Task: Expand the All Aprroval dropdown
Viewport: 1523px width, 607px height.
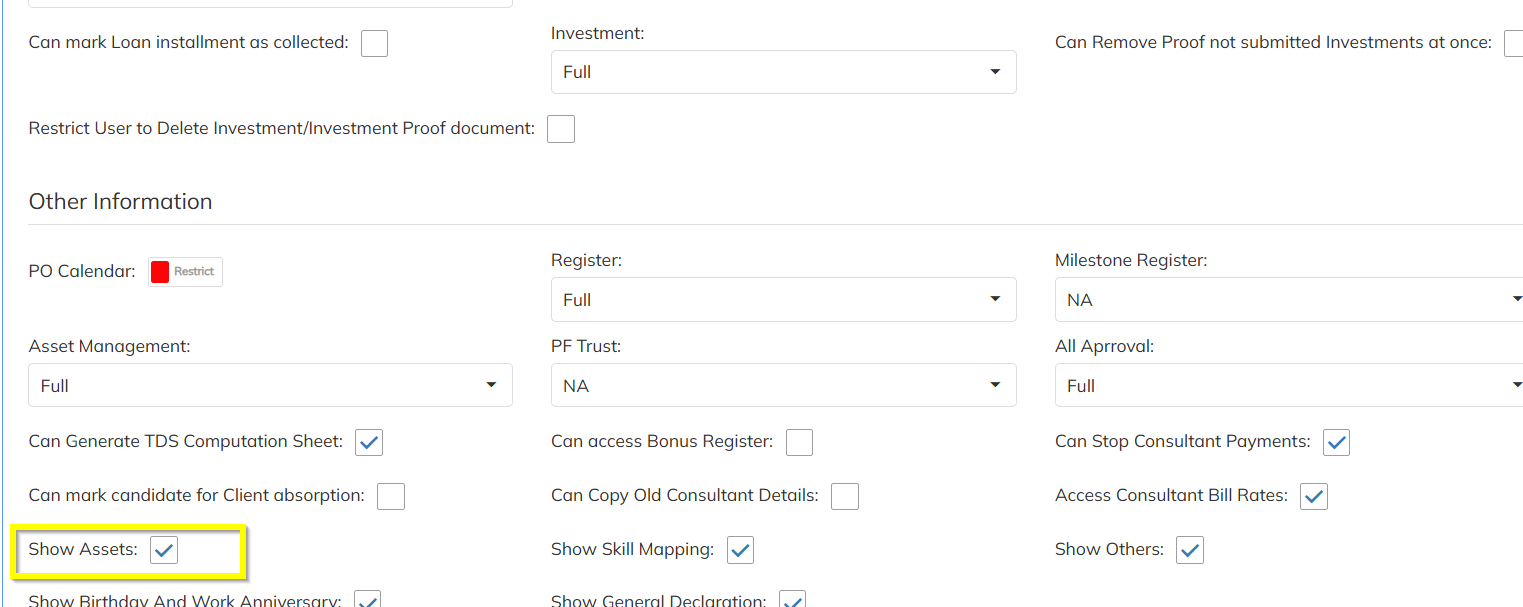Action: point(1287,386)
